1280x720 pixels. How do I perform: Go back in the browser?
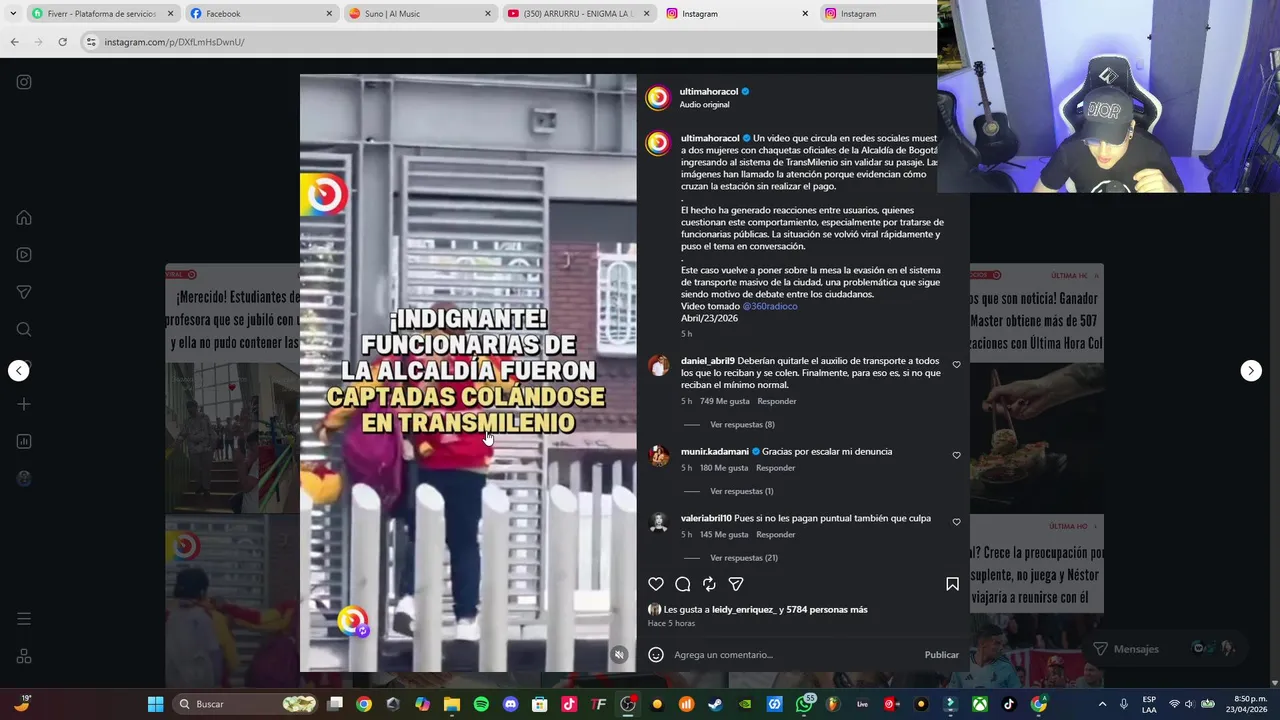point(14,42)
